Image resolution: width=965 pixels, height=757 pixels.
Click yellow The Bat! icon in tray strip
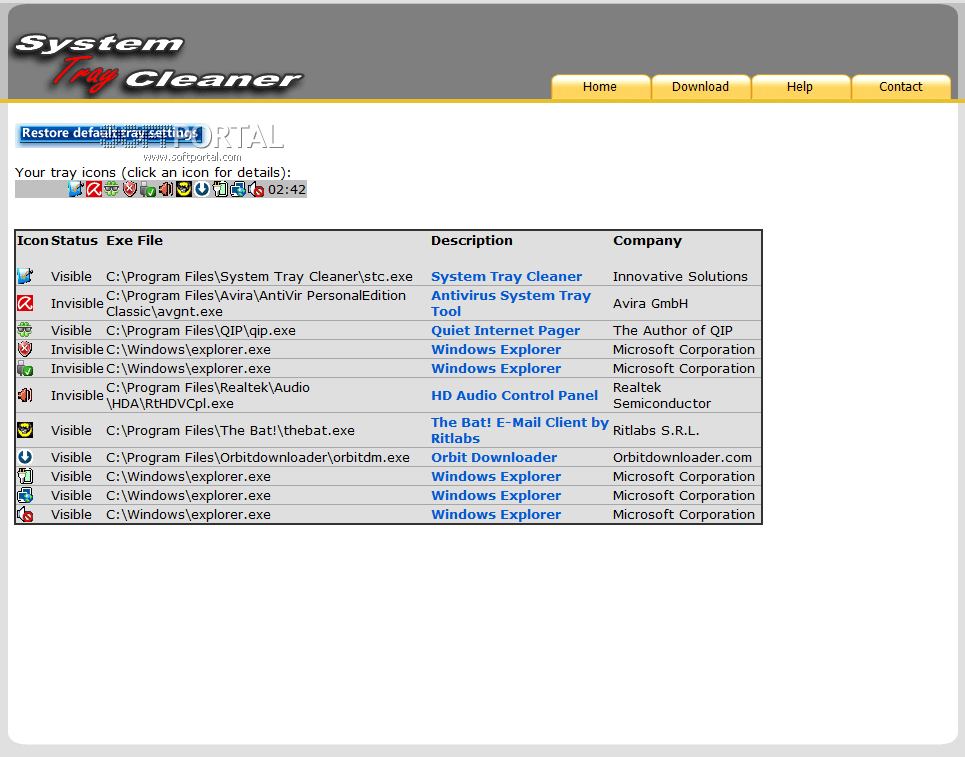[x=183, y=189]
